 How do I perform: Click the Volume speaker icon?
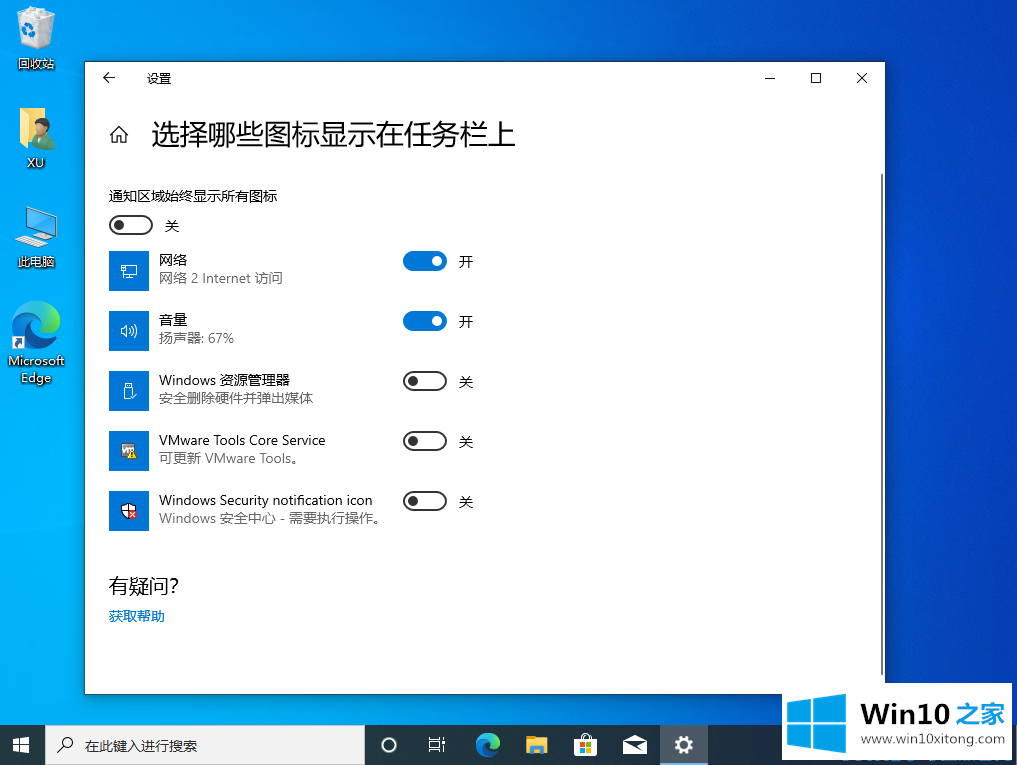coord(129,331)
